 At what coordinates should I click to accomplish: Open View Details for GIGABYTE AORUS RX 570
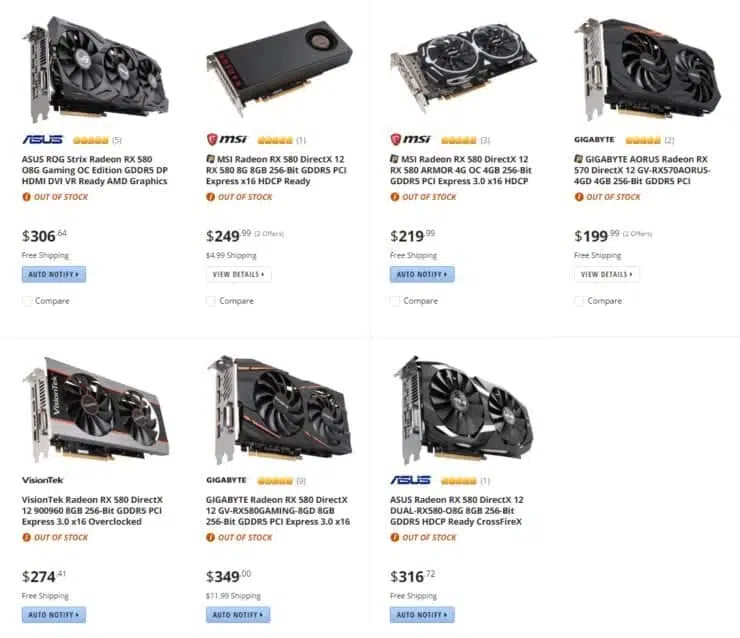(606, 274)
